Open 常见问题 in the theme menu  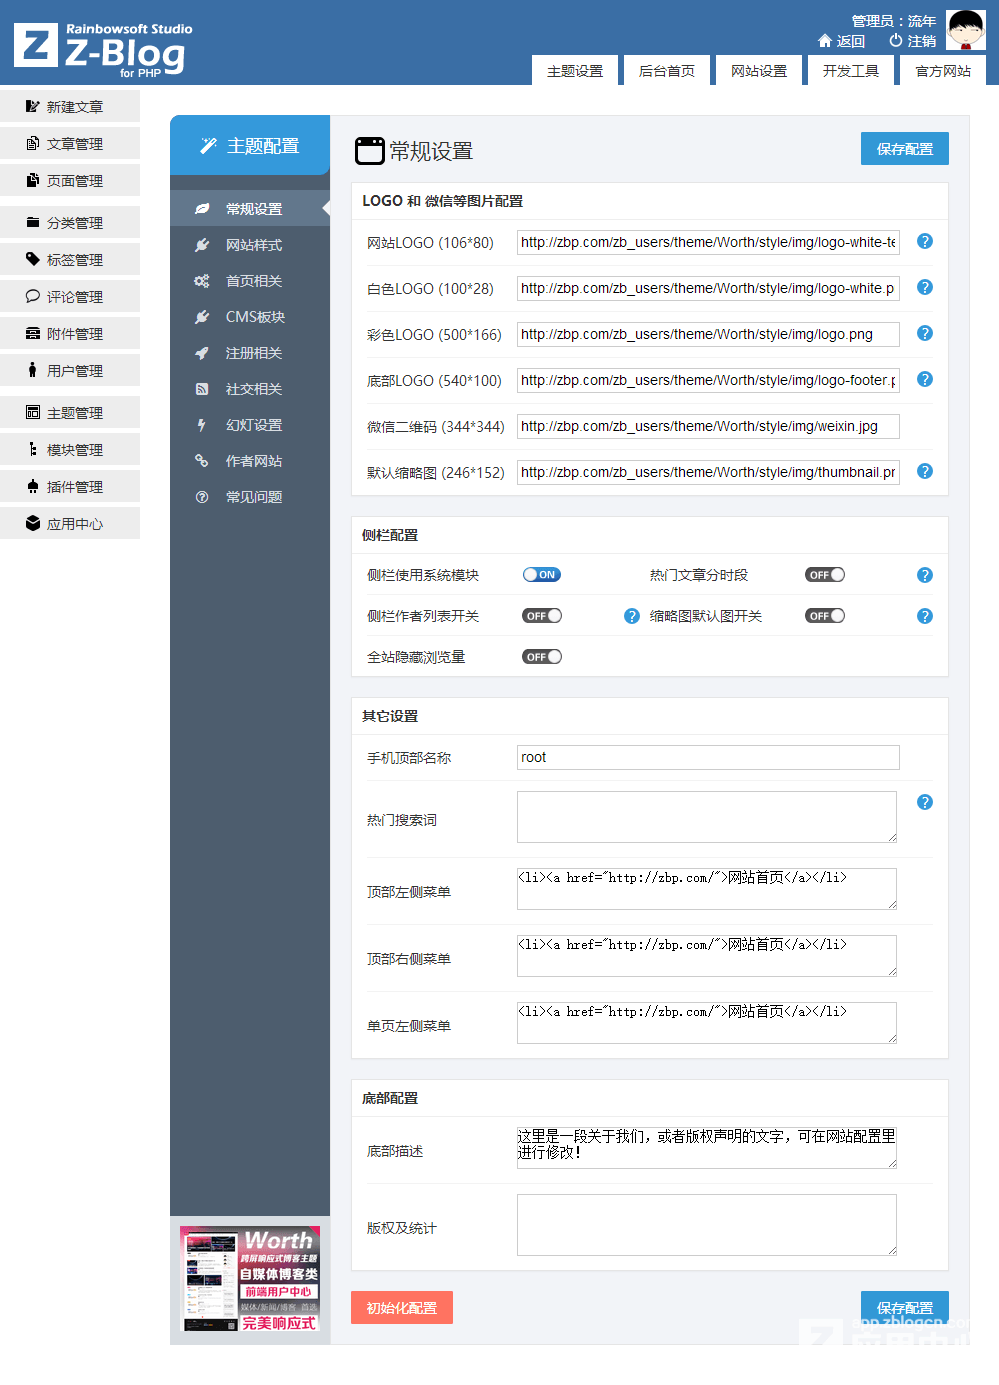tap(253, 497)
